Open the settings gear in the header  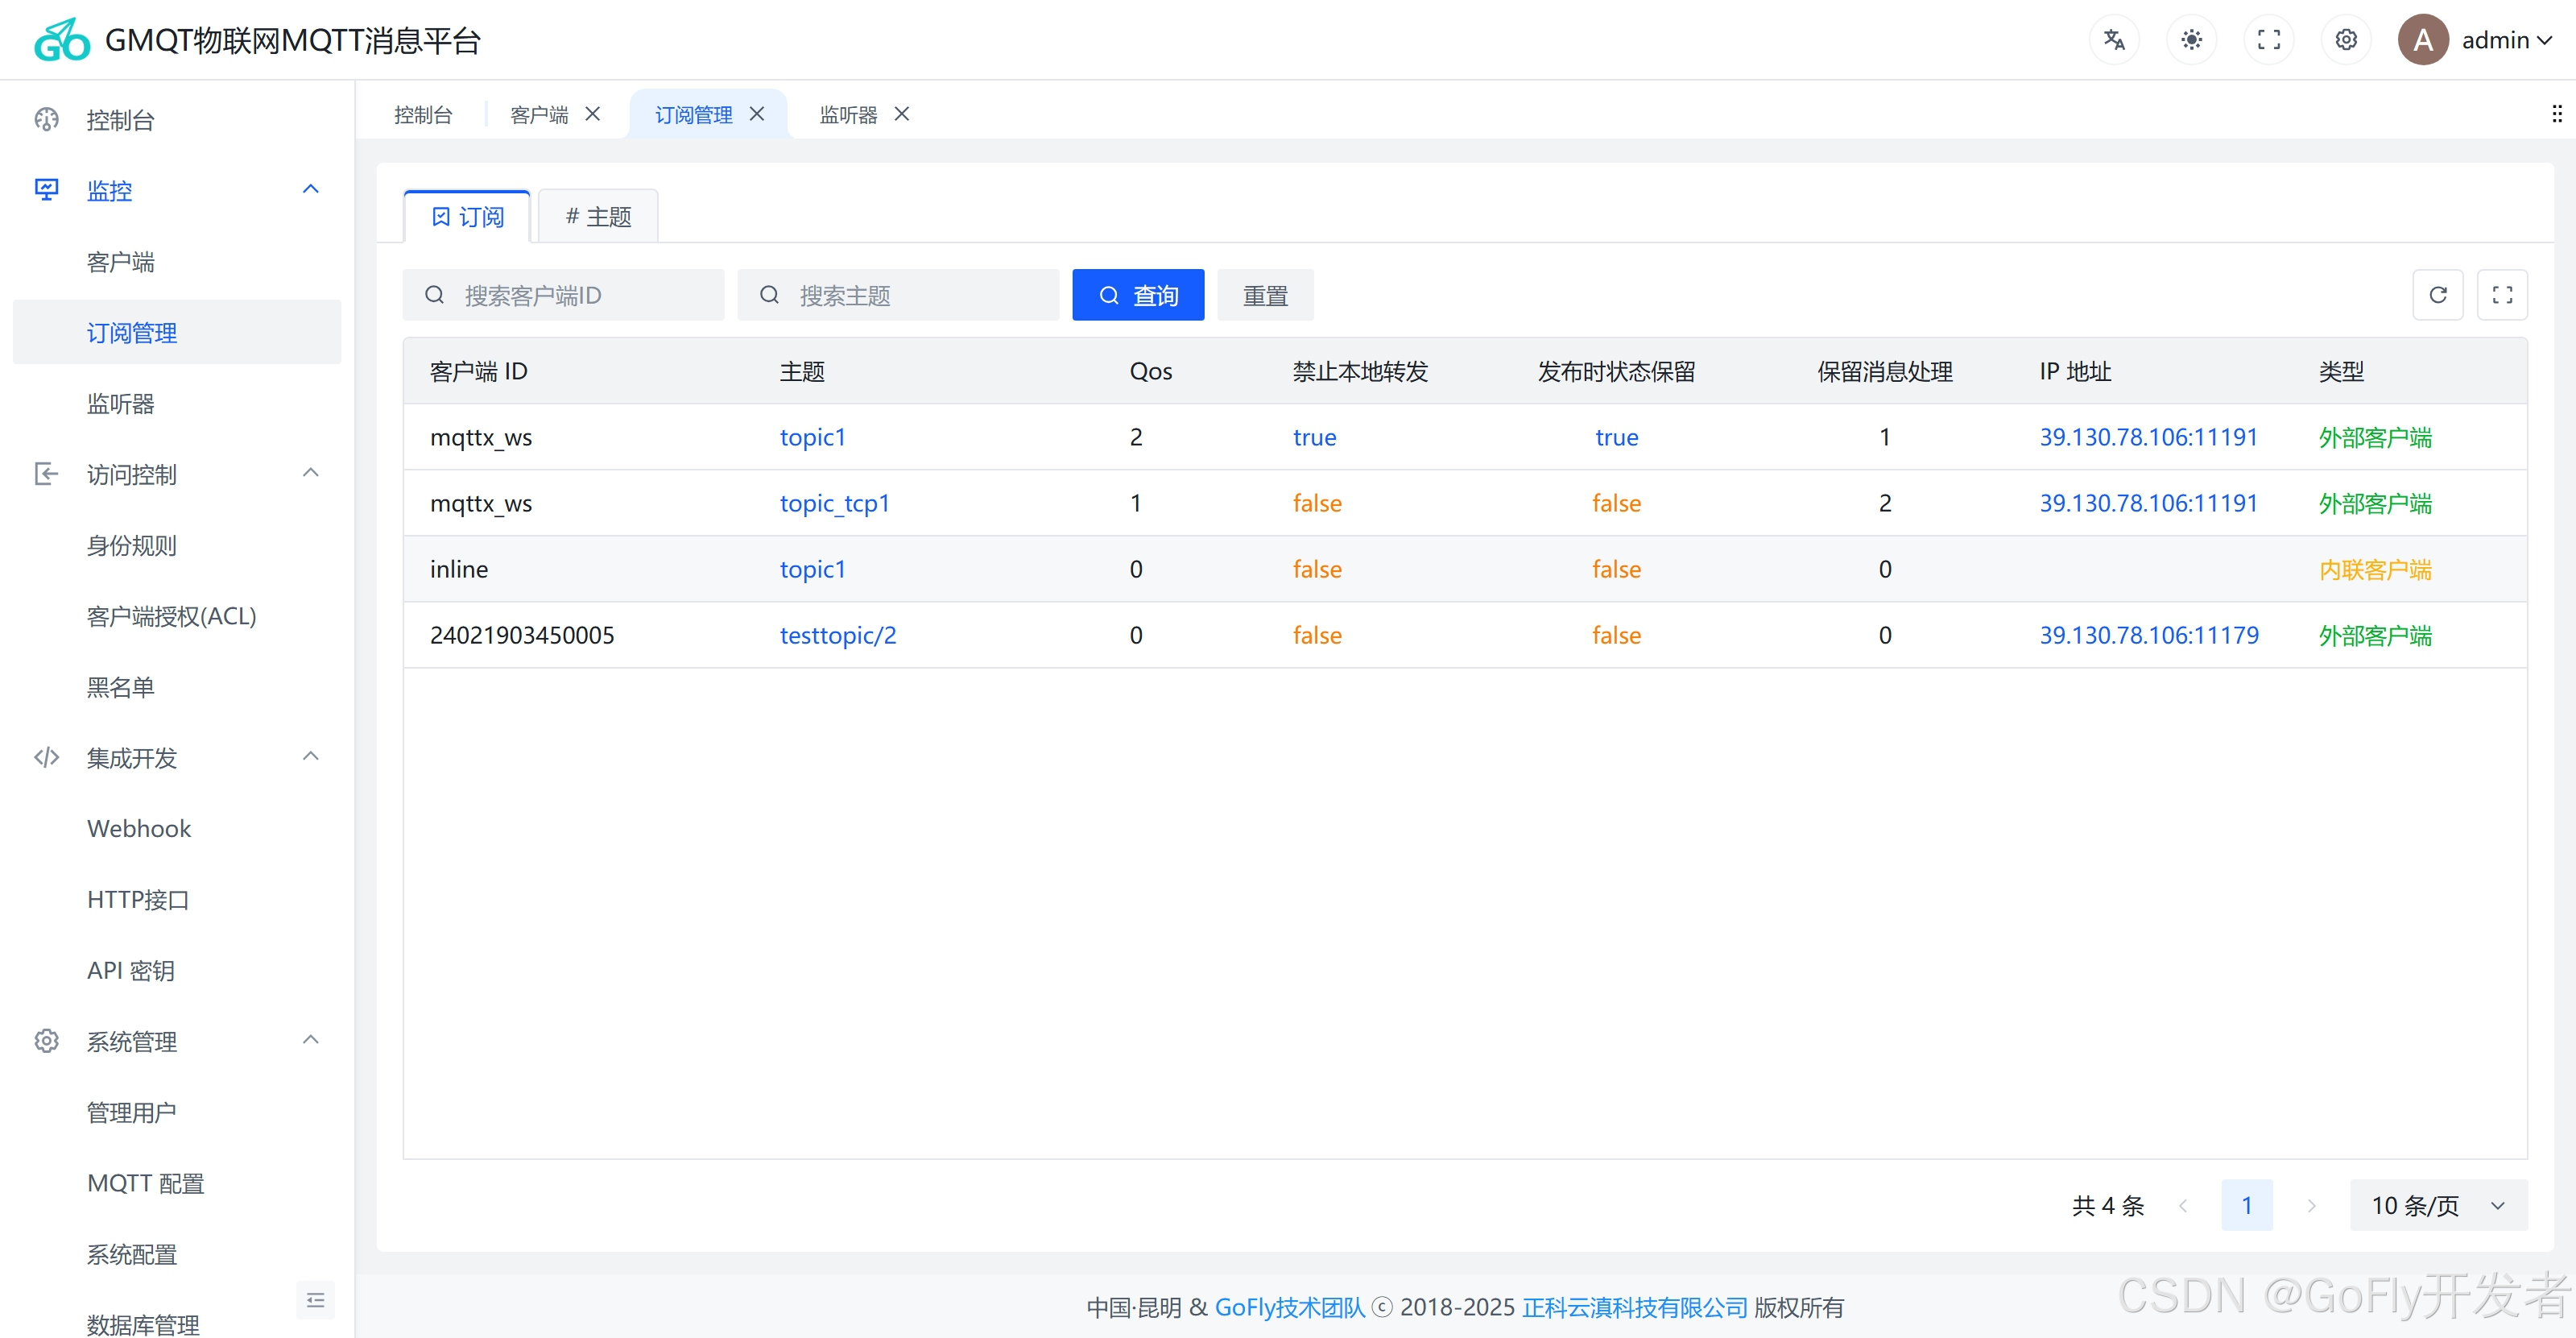[2346, 40]
